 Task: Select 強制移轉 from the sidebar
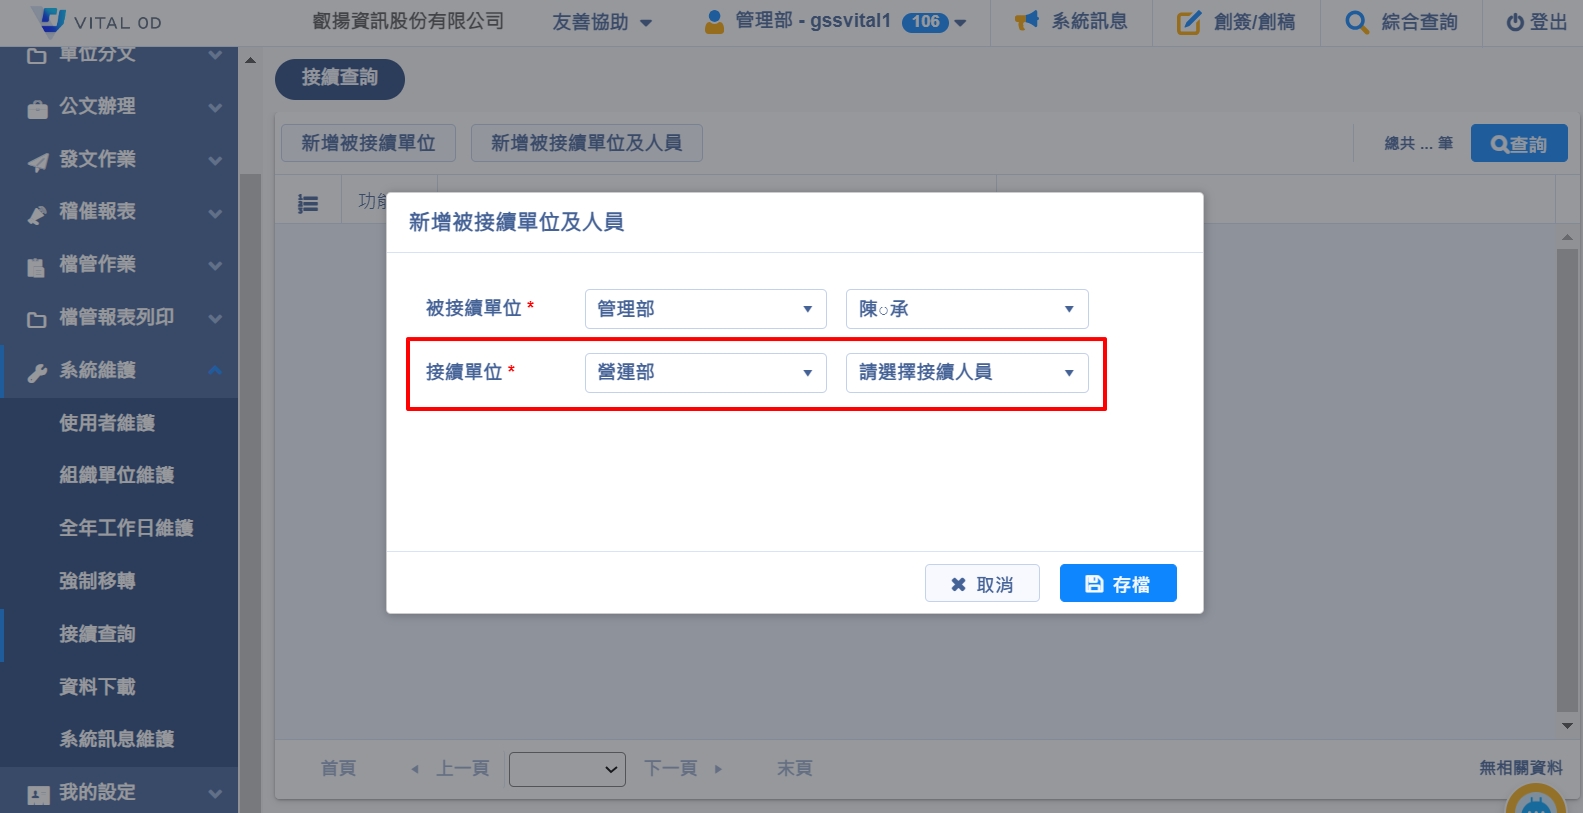click(97, 581)
